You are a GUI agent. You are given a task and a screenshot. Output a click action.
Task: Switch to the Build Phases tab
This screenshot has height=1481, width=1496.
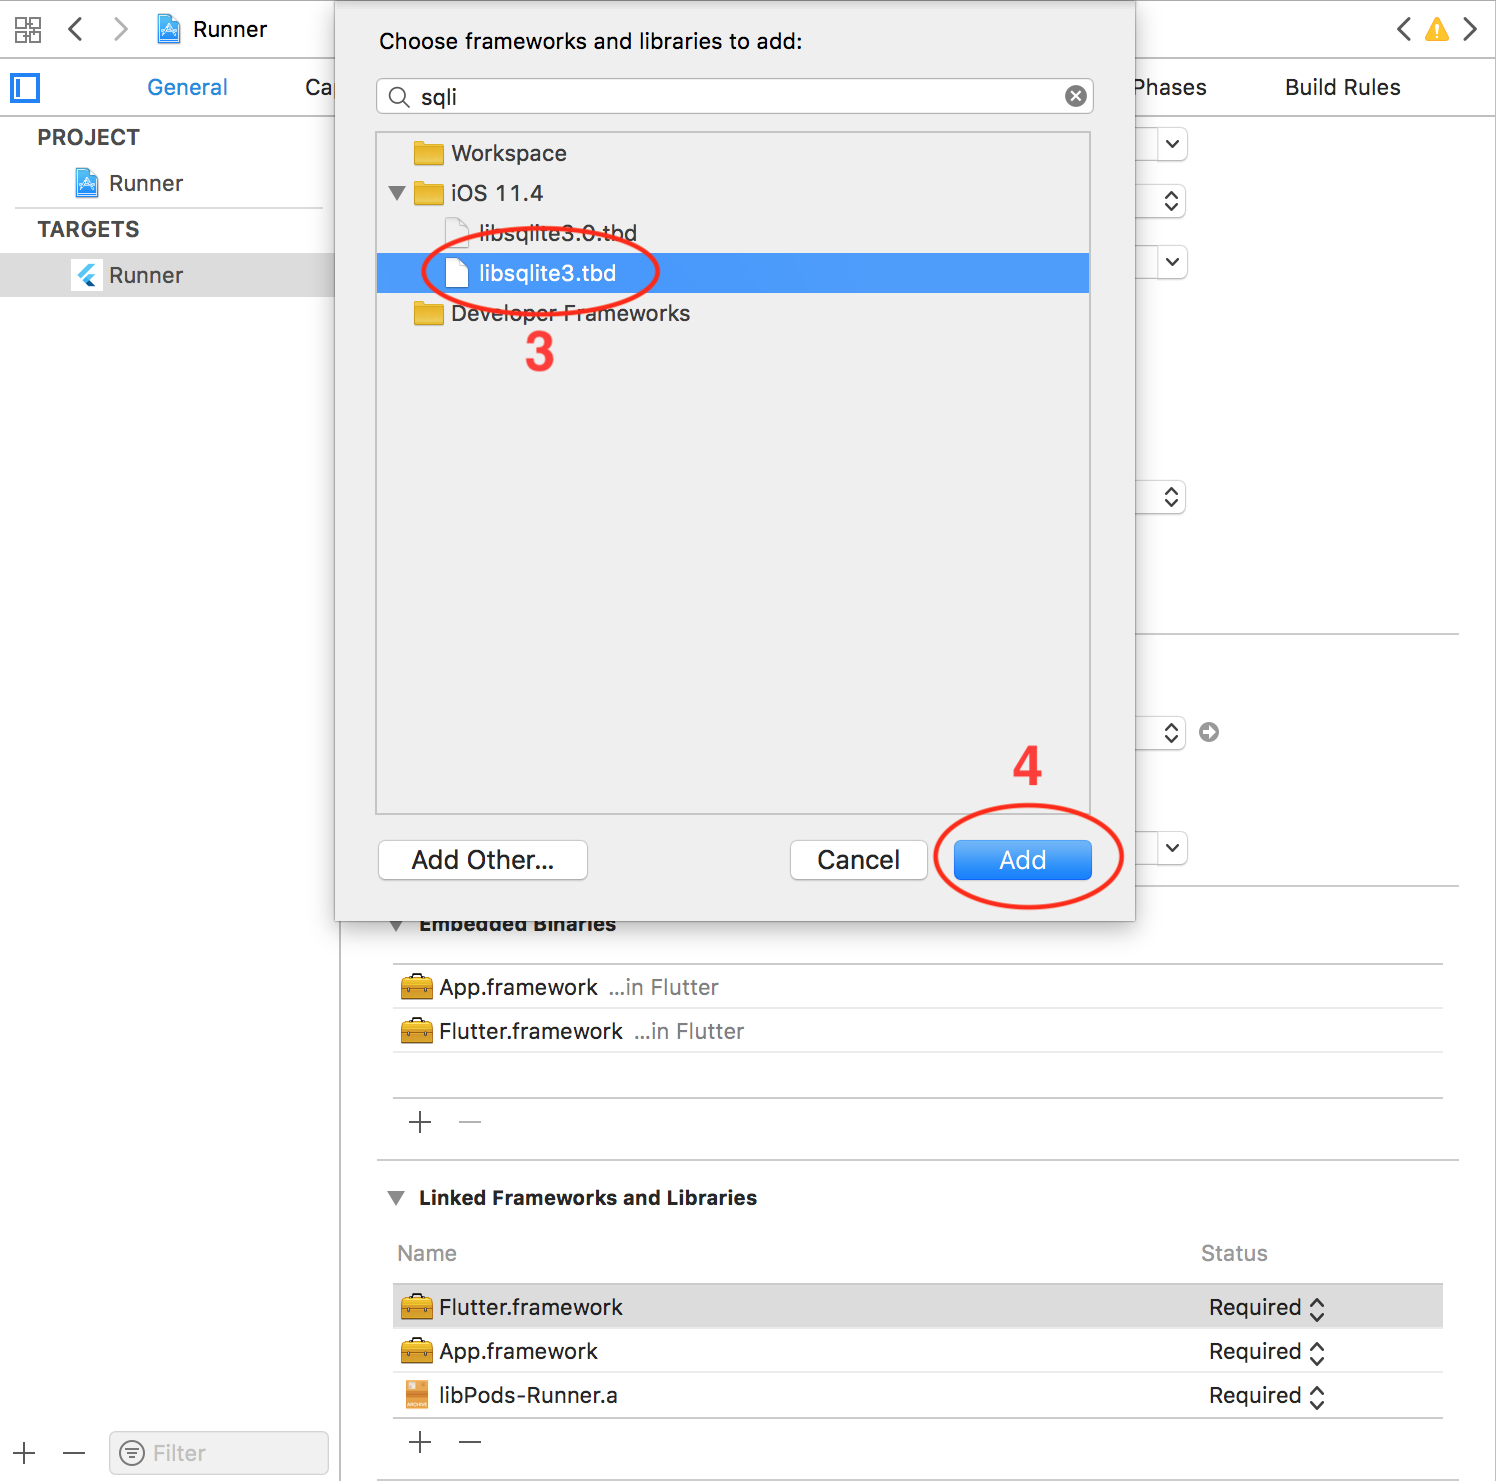click(1170, 87)
